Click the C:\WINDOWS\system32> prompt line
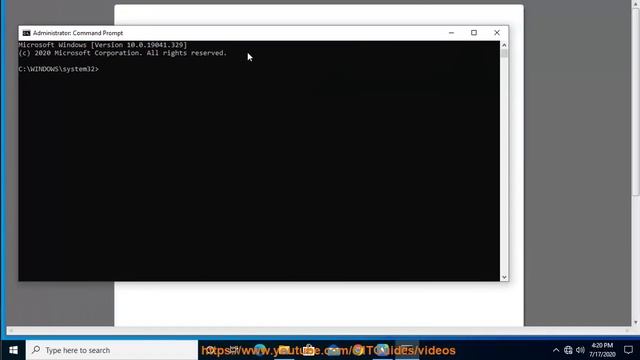The width and height of the screenshot is (640, 360). pyautogui.click(x=58, y=69)
